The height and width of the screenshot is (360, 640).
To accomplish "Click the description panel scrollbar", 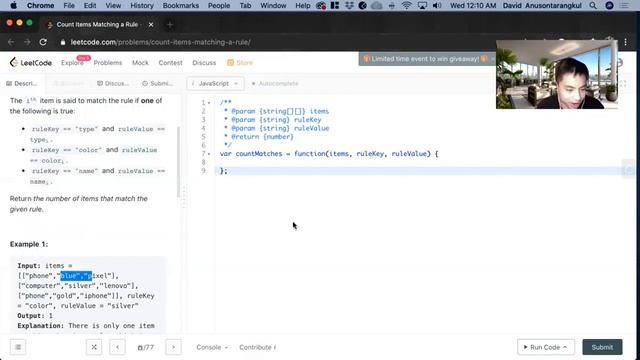I will [x=178, y=162].
